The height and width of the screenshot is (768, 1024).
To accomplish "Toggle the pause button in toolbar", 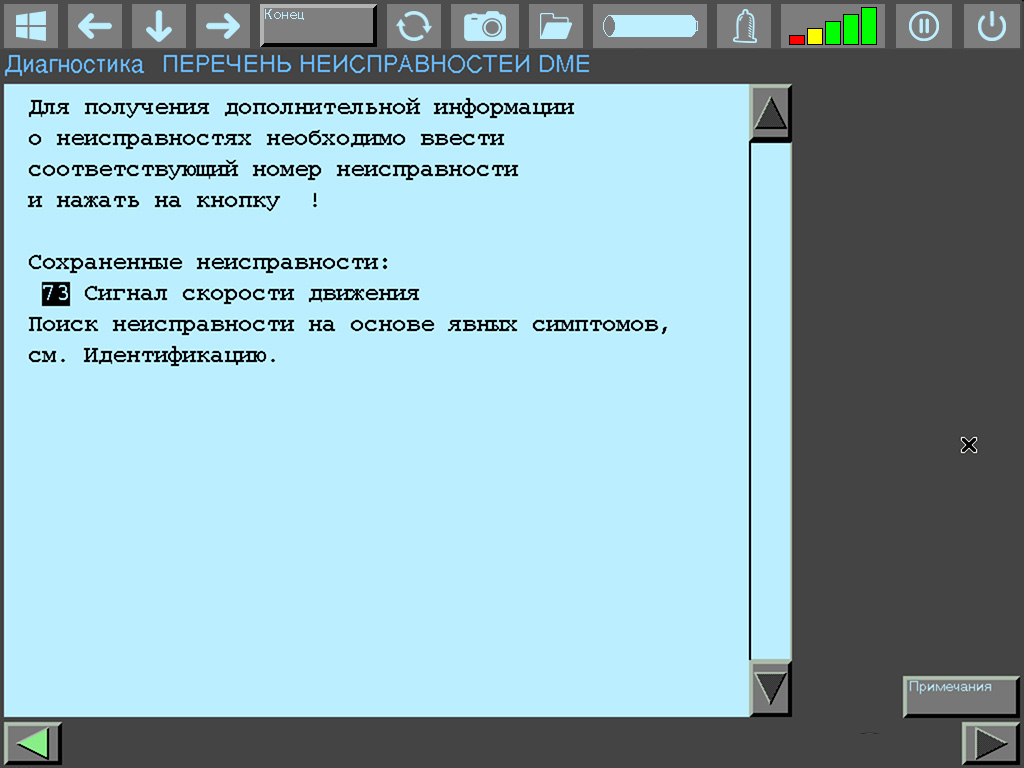I will coord(923,26).
